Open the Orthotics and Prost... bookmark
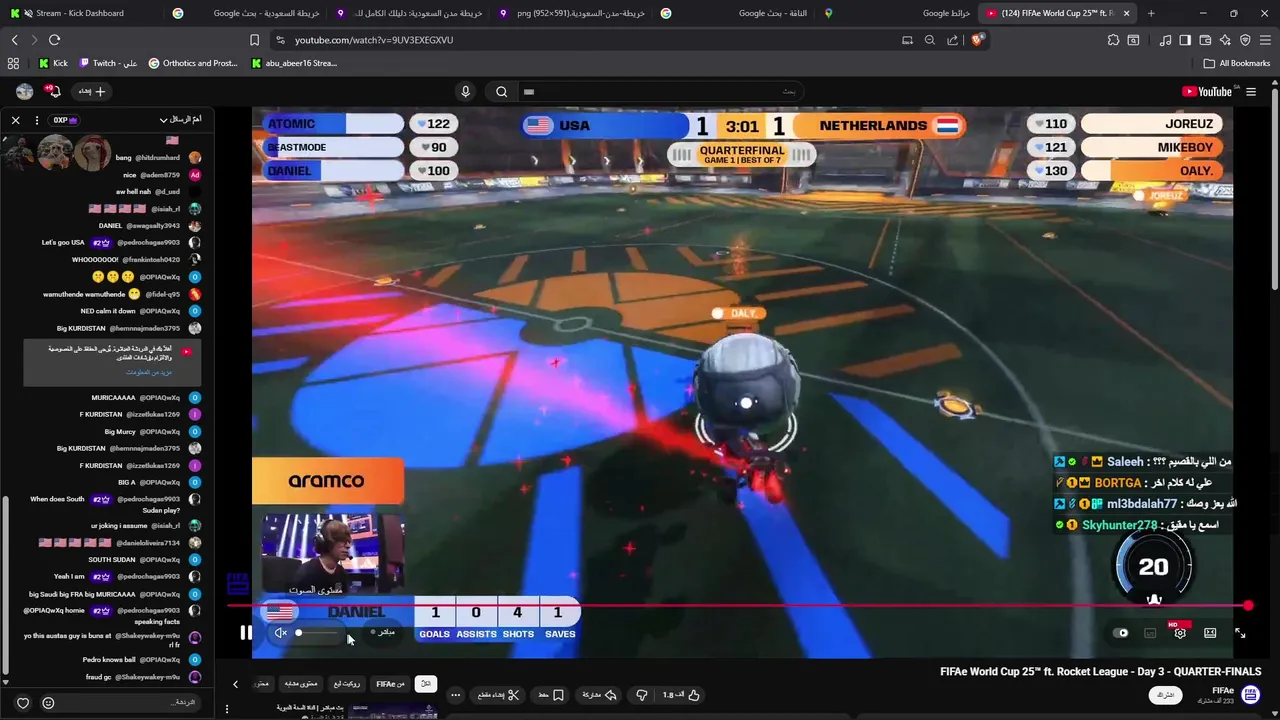Image resolution: width=1280 pixels, height=720 pixels. coord(193,63)
